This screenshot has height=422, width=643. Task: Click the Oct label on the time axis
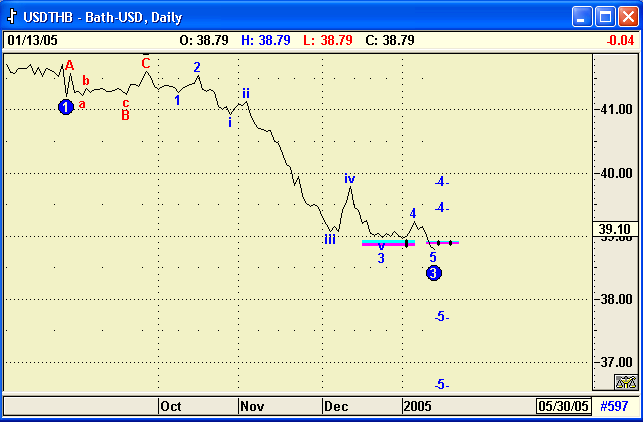[x=171, y=406]
